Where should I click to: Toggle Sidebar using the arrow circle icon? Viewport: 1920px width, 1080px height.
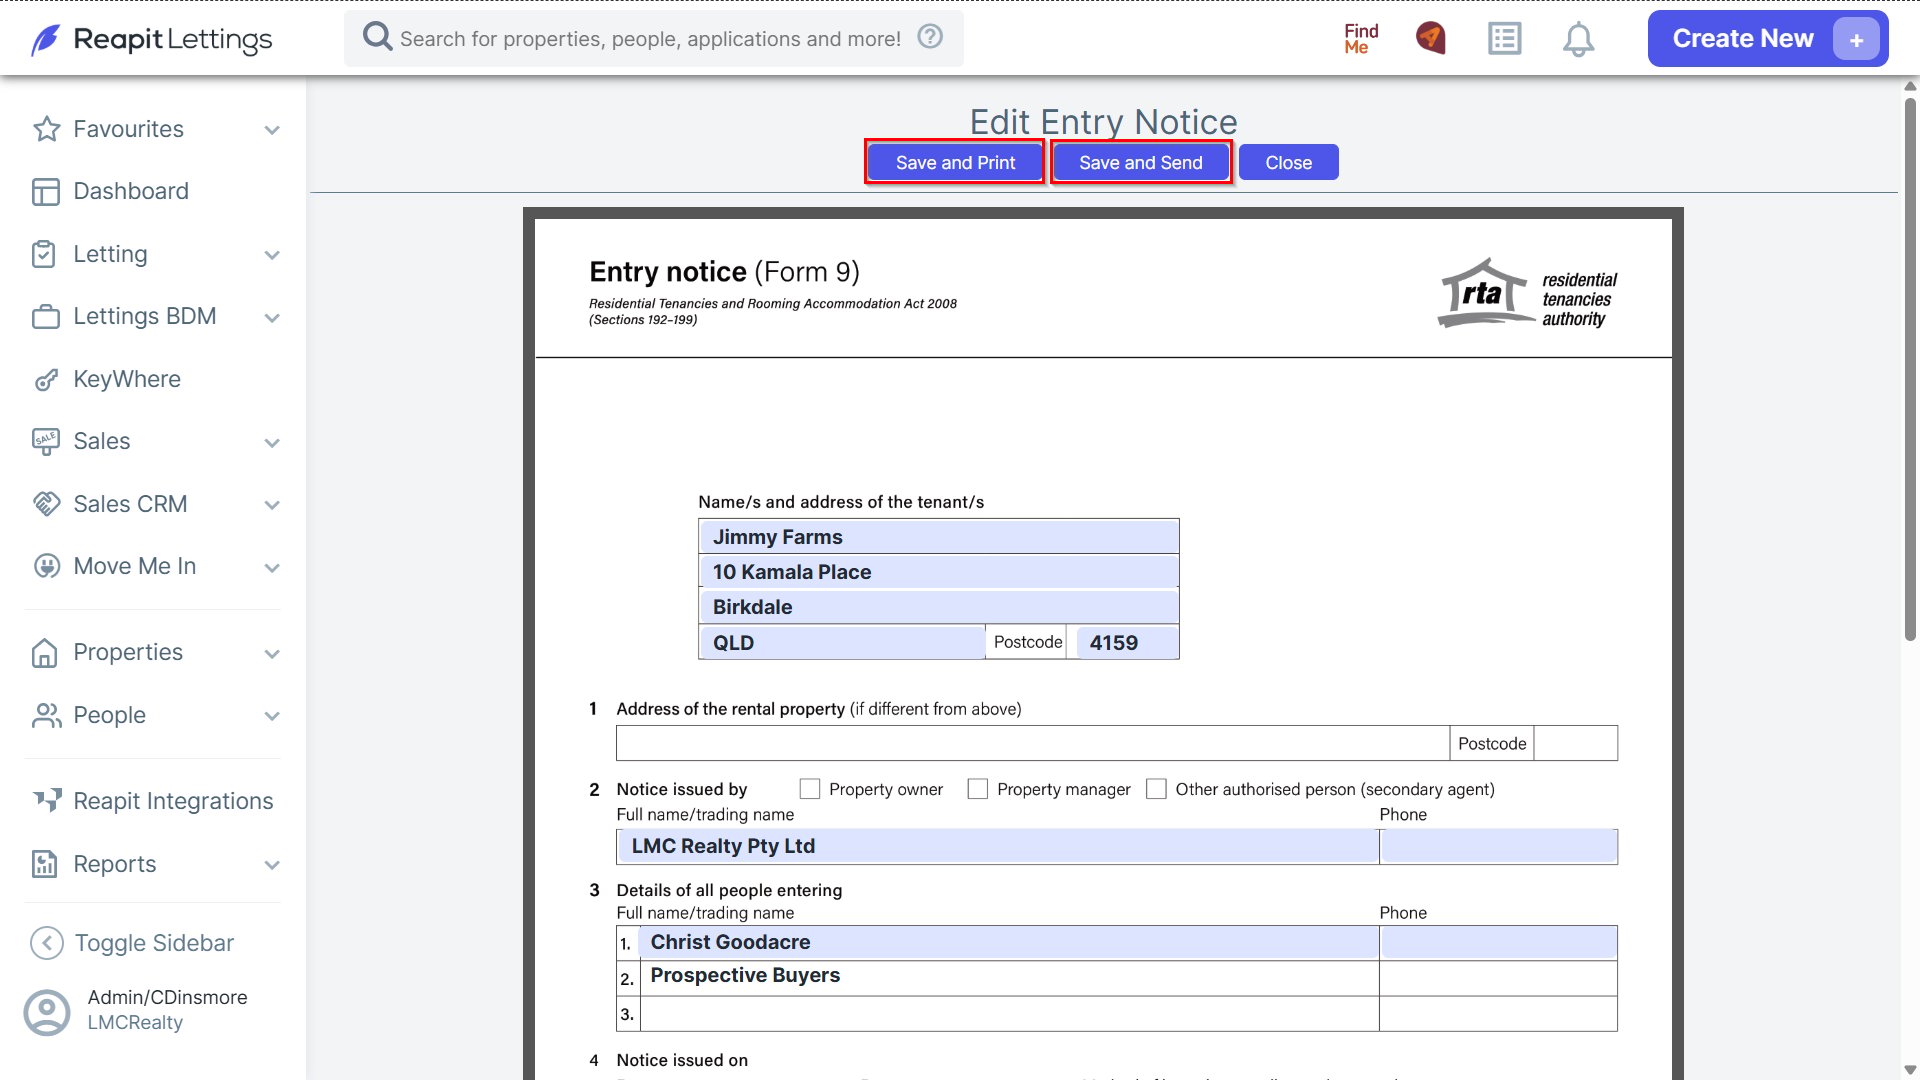click(x=47, y=943)
